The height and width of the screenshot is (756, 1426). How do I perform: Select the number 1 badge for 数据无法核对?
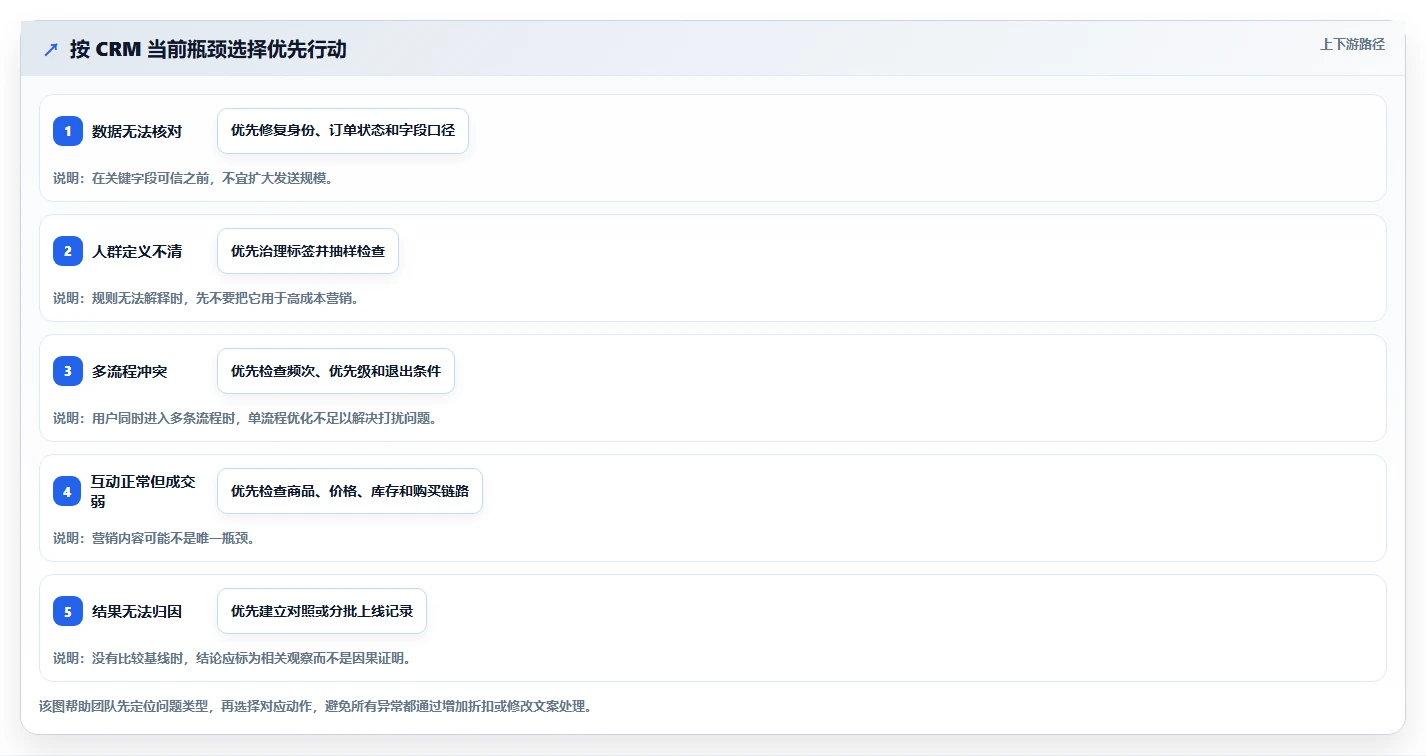point(68,131)
